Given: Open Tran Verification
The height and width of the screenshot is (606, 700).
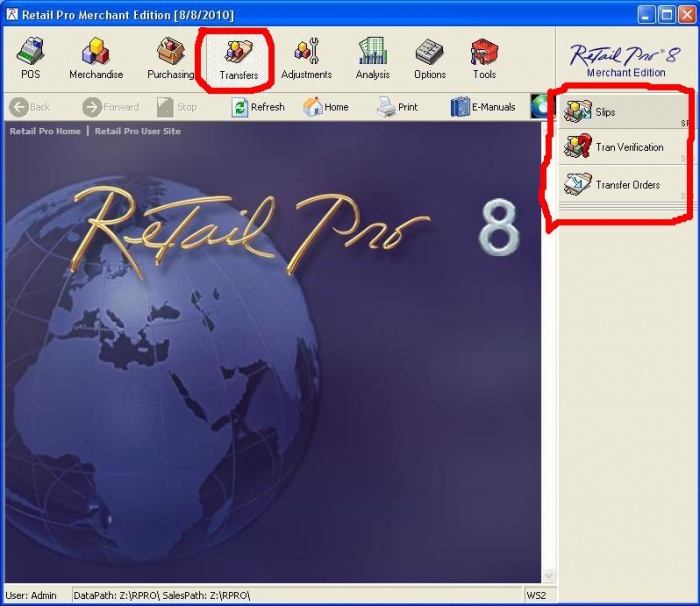Looking at the screenshot, I should (x=623, y=147).
